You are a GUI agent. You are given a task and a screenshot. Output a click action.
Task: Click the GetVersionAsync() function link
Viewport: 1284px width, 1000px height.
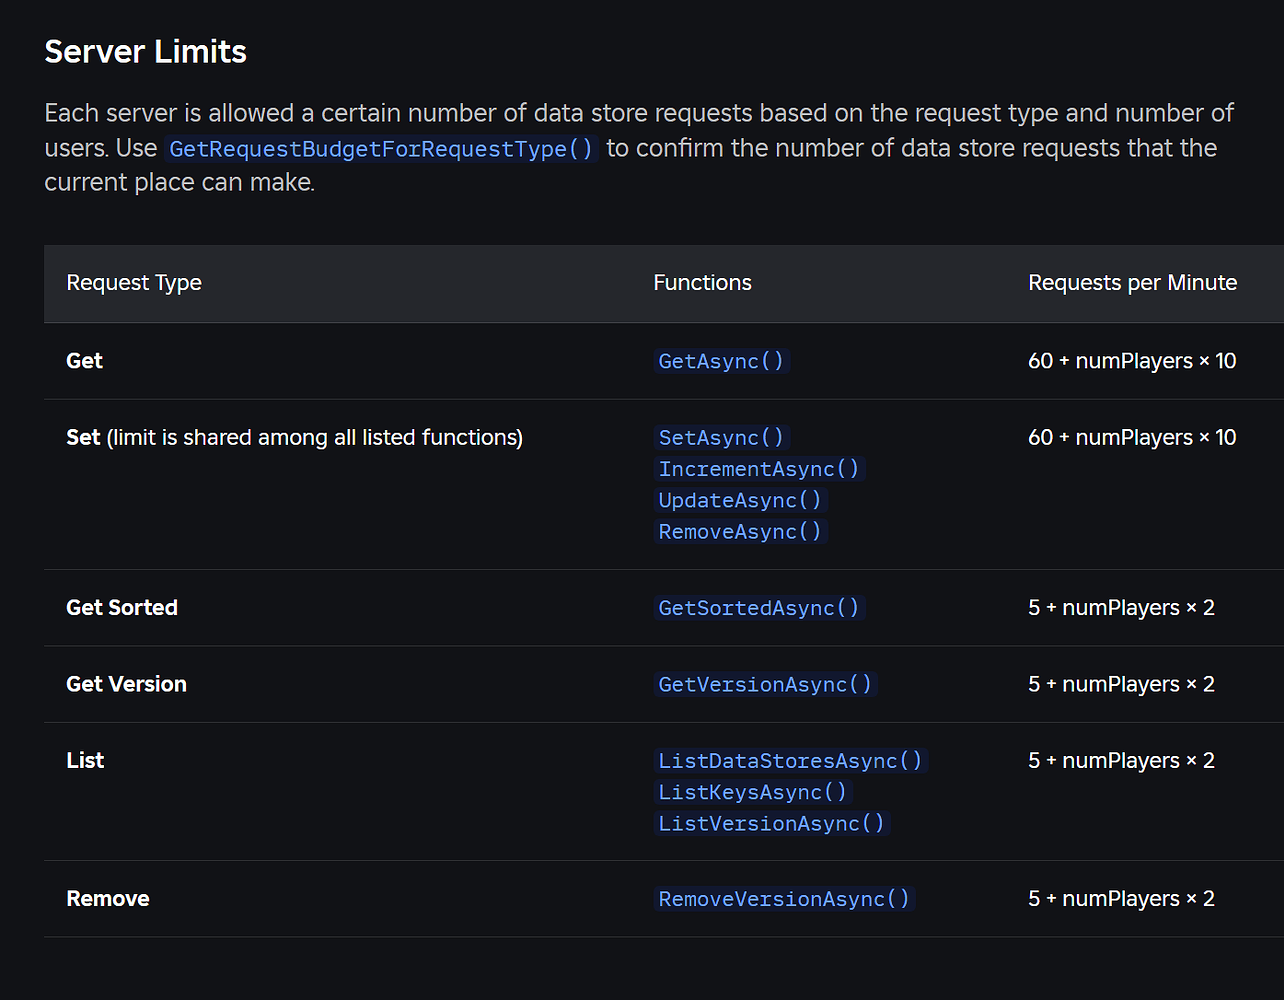(x=765, y=684)
